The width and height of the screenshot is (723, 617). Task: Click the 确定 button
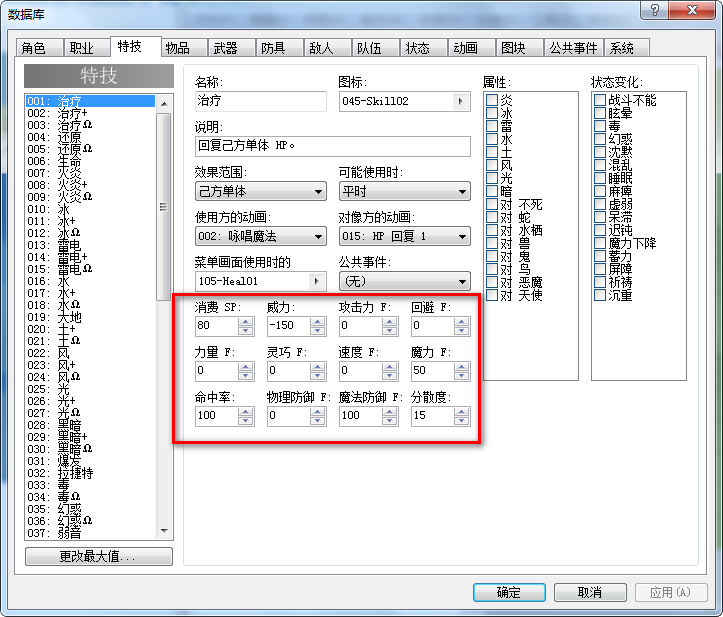(x=509, y=593)
